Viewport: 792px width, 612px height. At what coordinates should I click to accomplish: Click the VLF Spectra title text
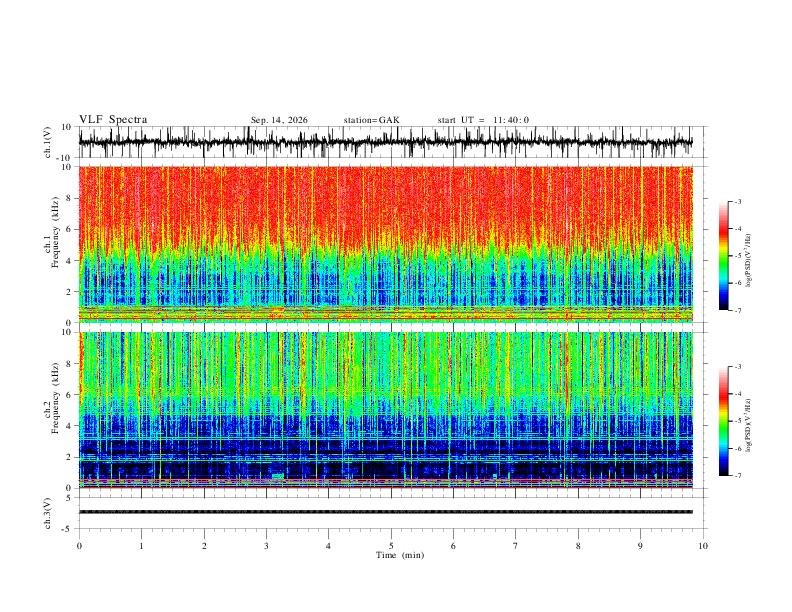click(x=113, y=120)
